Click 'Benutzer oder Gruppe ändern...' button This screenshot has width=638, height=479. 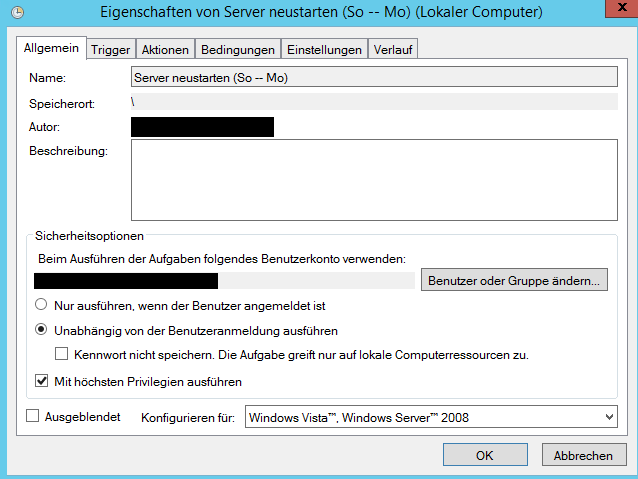click(514, 280)
